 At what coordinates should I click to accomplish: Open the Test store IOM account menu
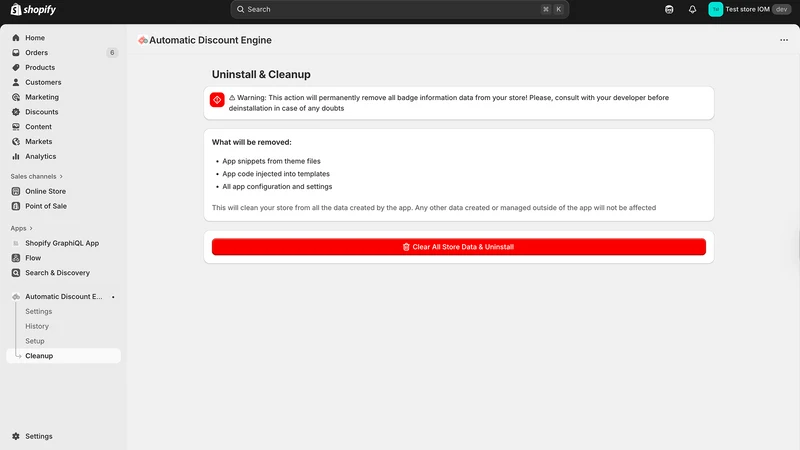pos(749,9)
